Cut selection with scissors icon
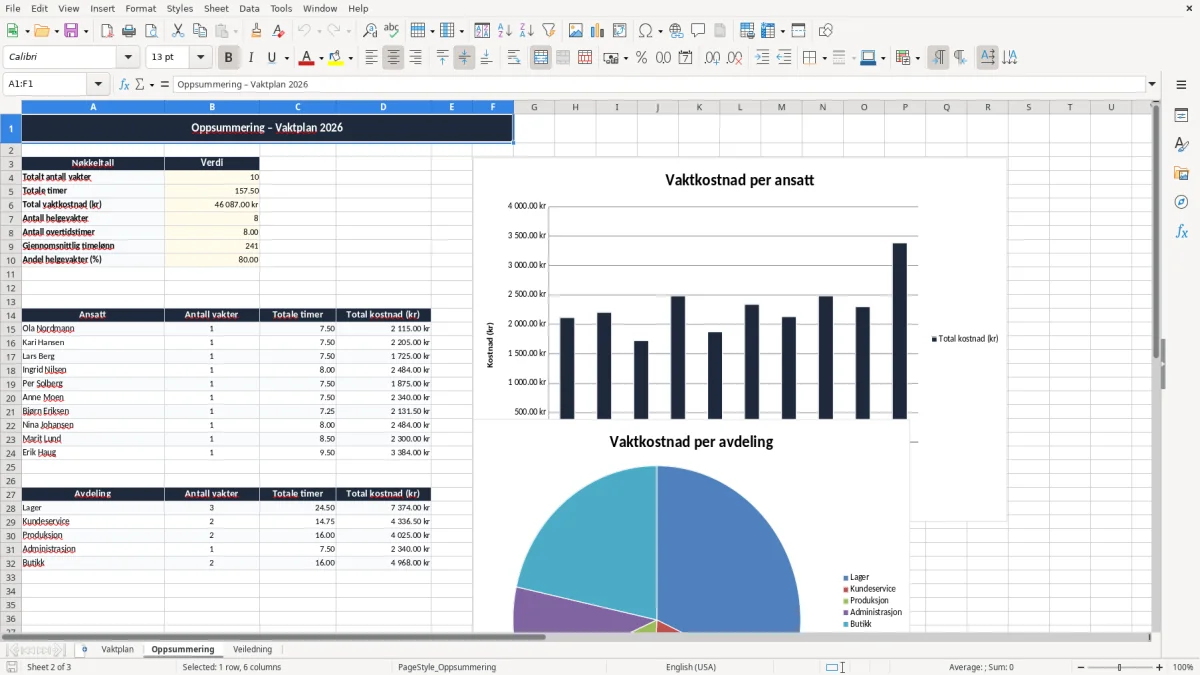1200x675 pixels. pyautogui.click(x=177, y=31)
